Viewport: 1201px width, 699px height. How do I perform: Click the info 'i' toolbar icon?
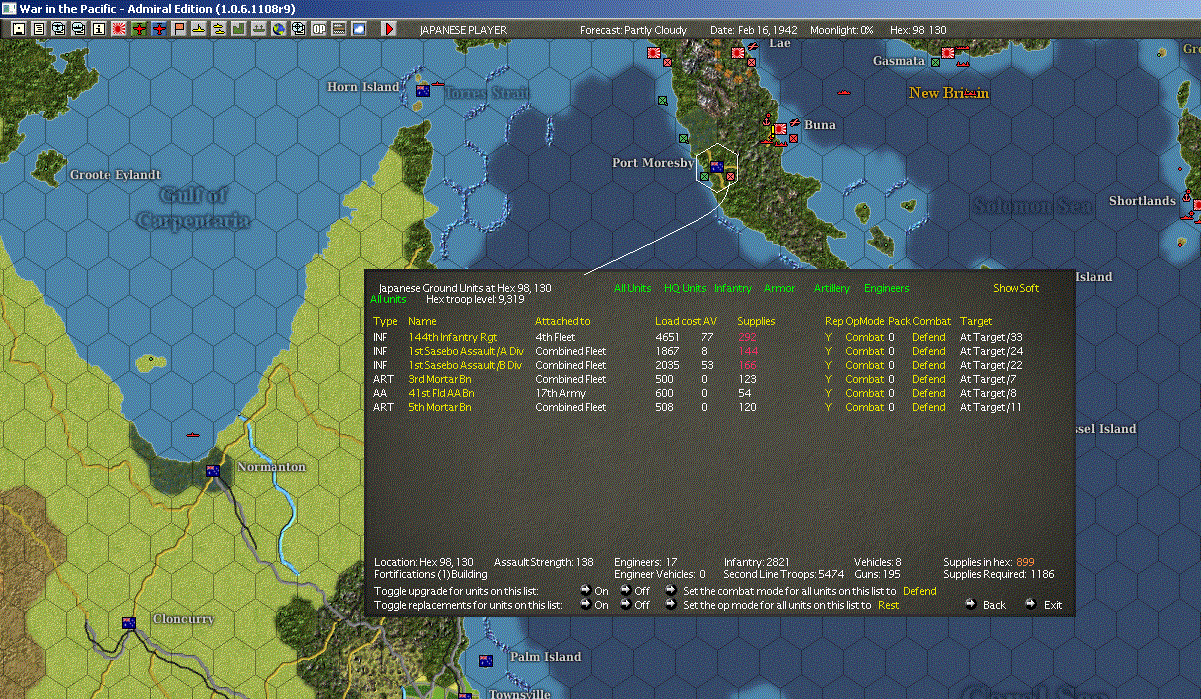point(98,29)
